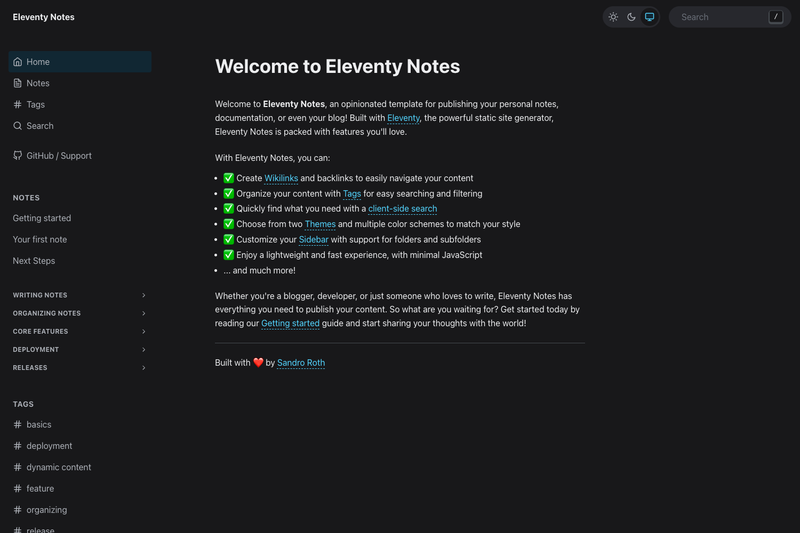Follow the Getting started link in the paragraph
Viewport: 800px width, 533px height.
290,323
